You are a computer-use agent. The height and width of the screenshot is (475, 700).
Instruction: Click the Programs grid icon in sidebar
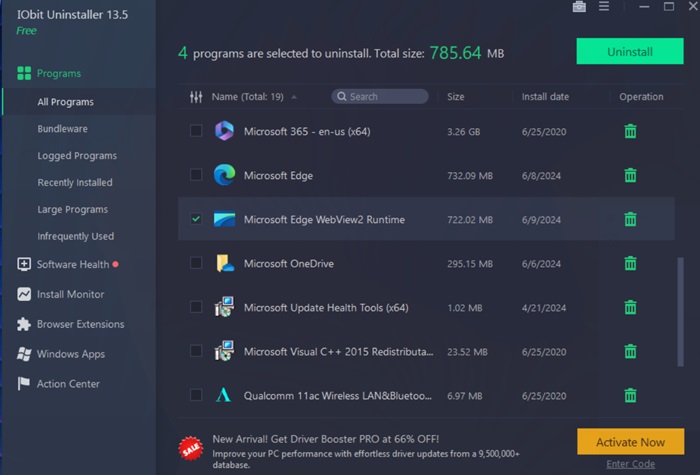point(24,73)
